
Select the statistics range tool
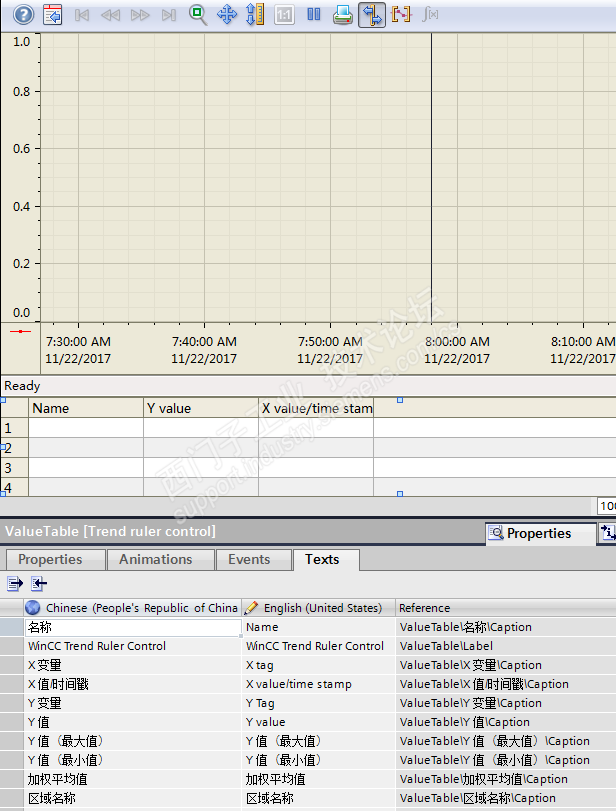(401, 14)
